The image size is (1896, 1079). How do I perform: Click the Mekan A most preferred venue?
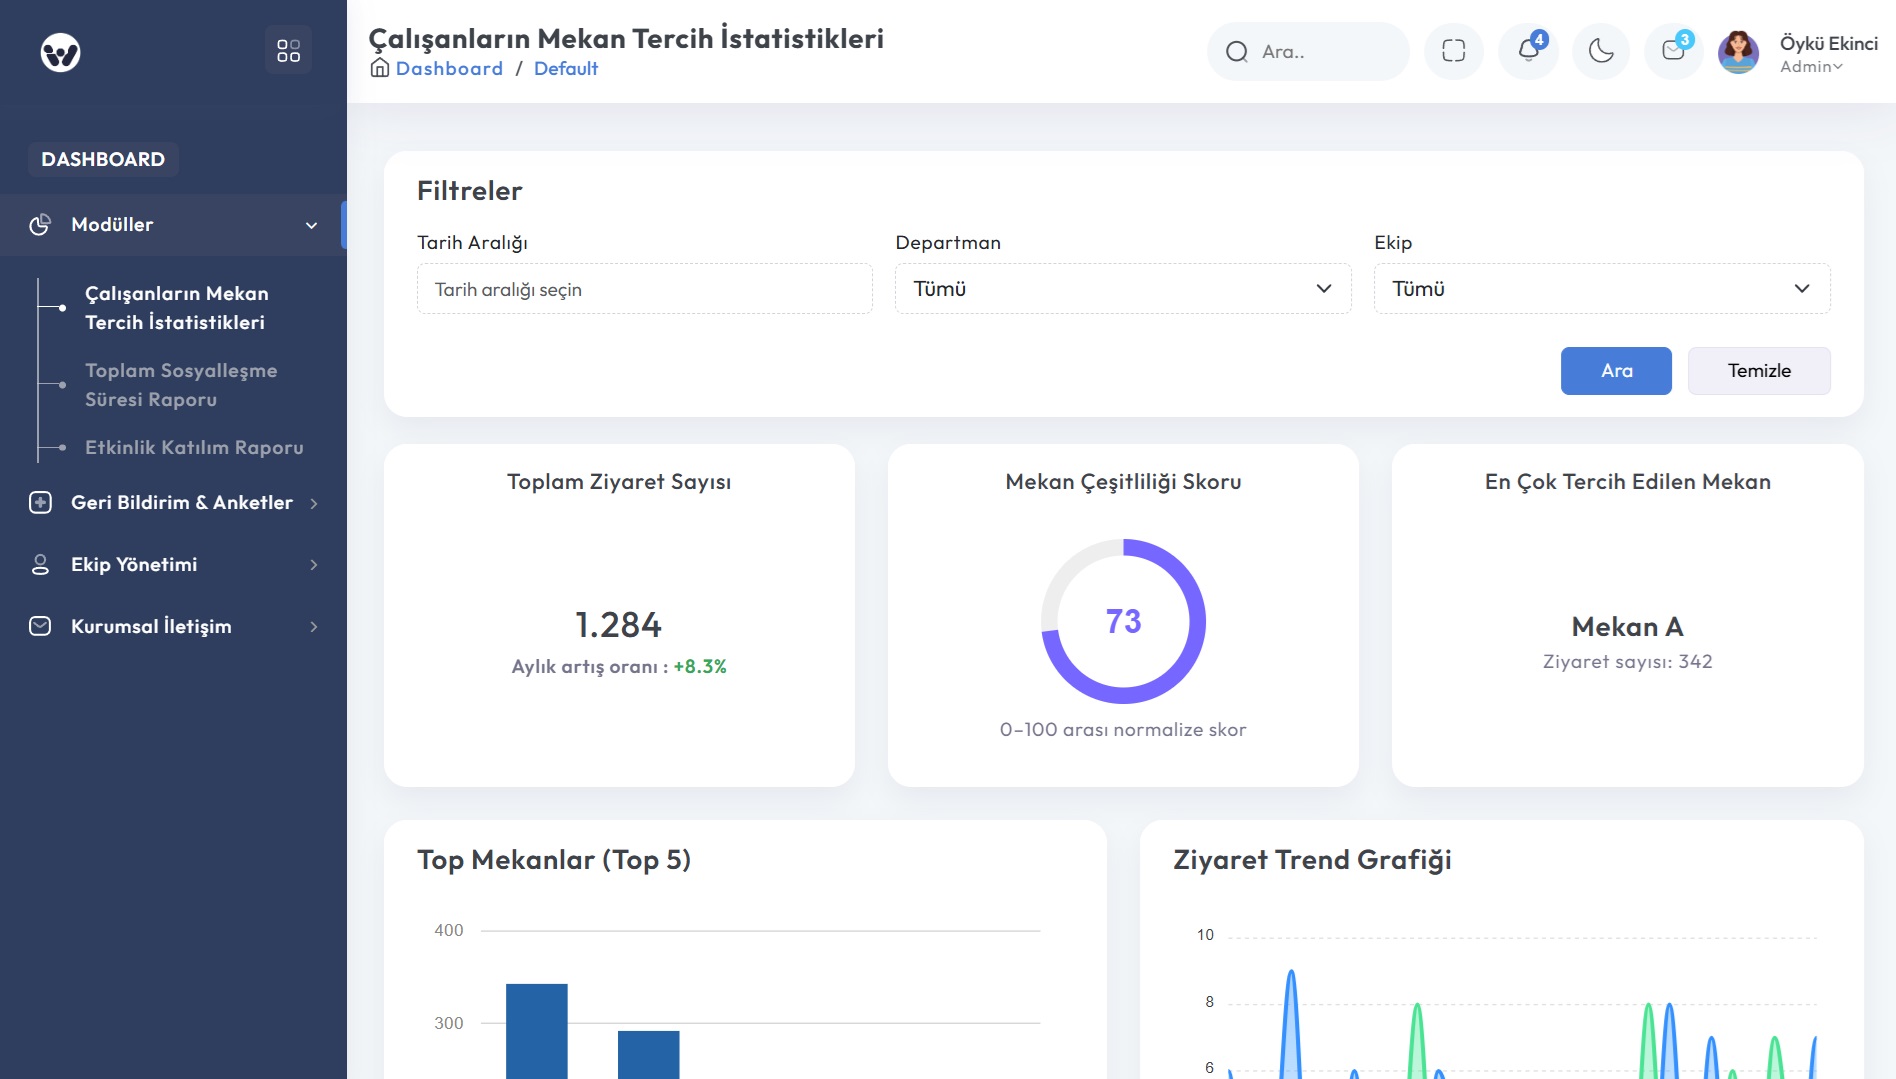pos(1627,627)
